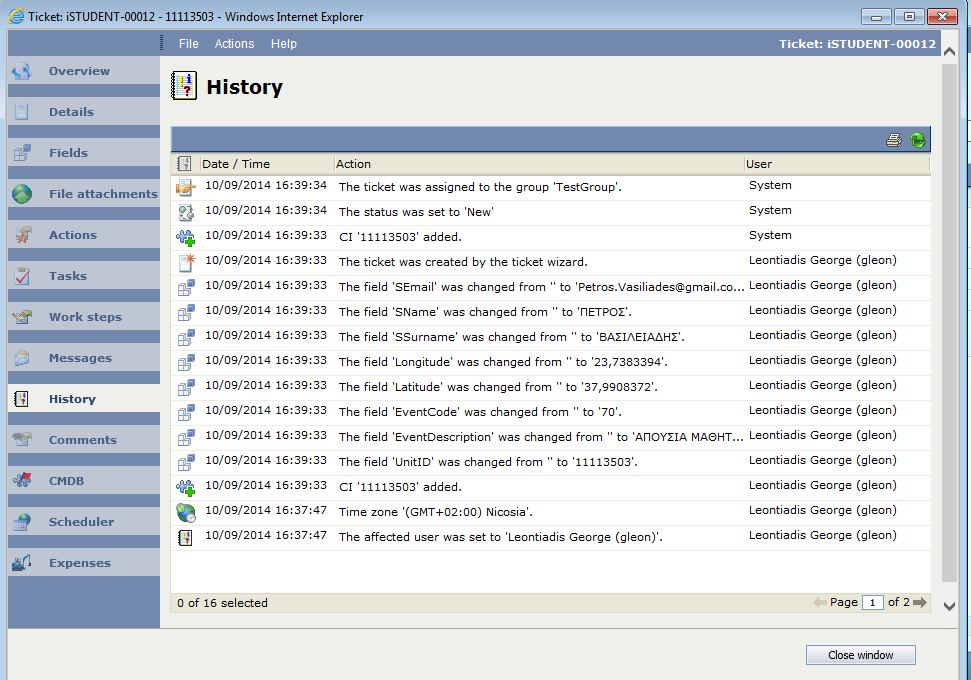Click the Fields sidebar icon
Screen dimensions: 971x680
coord(22,152)
